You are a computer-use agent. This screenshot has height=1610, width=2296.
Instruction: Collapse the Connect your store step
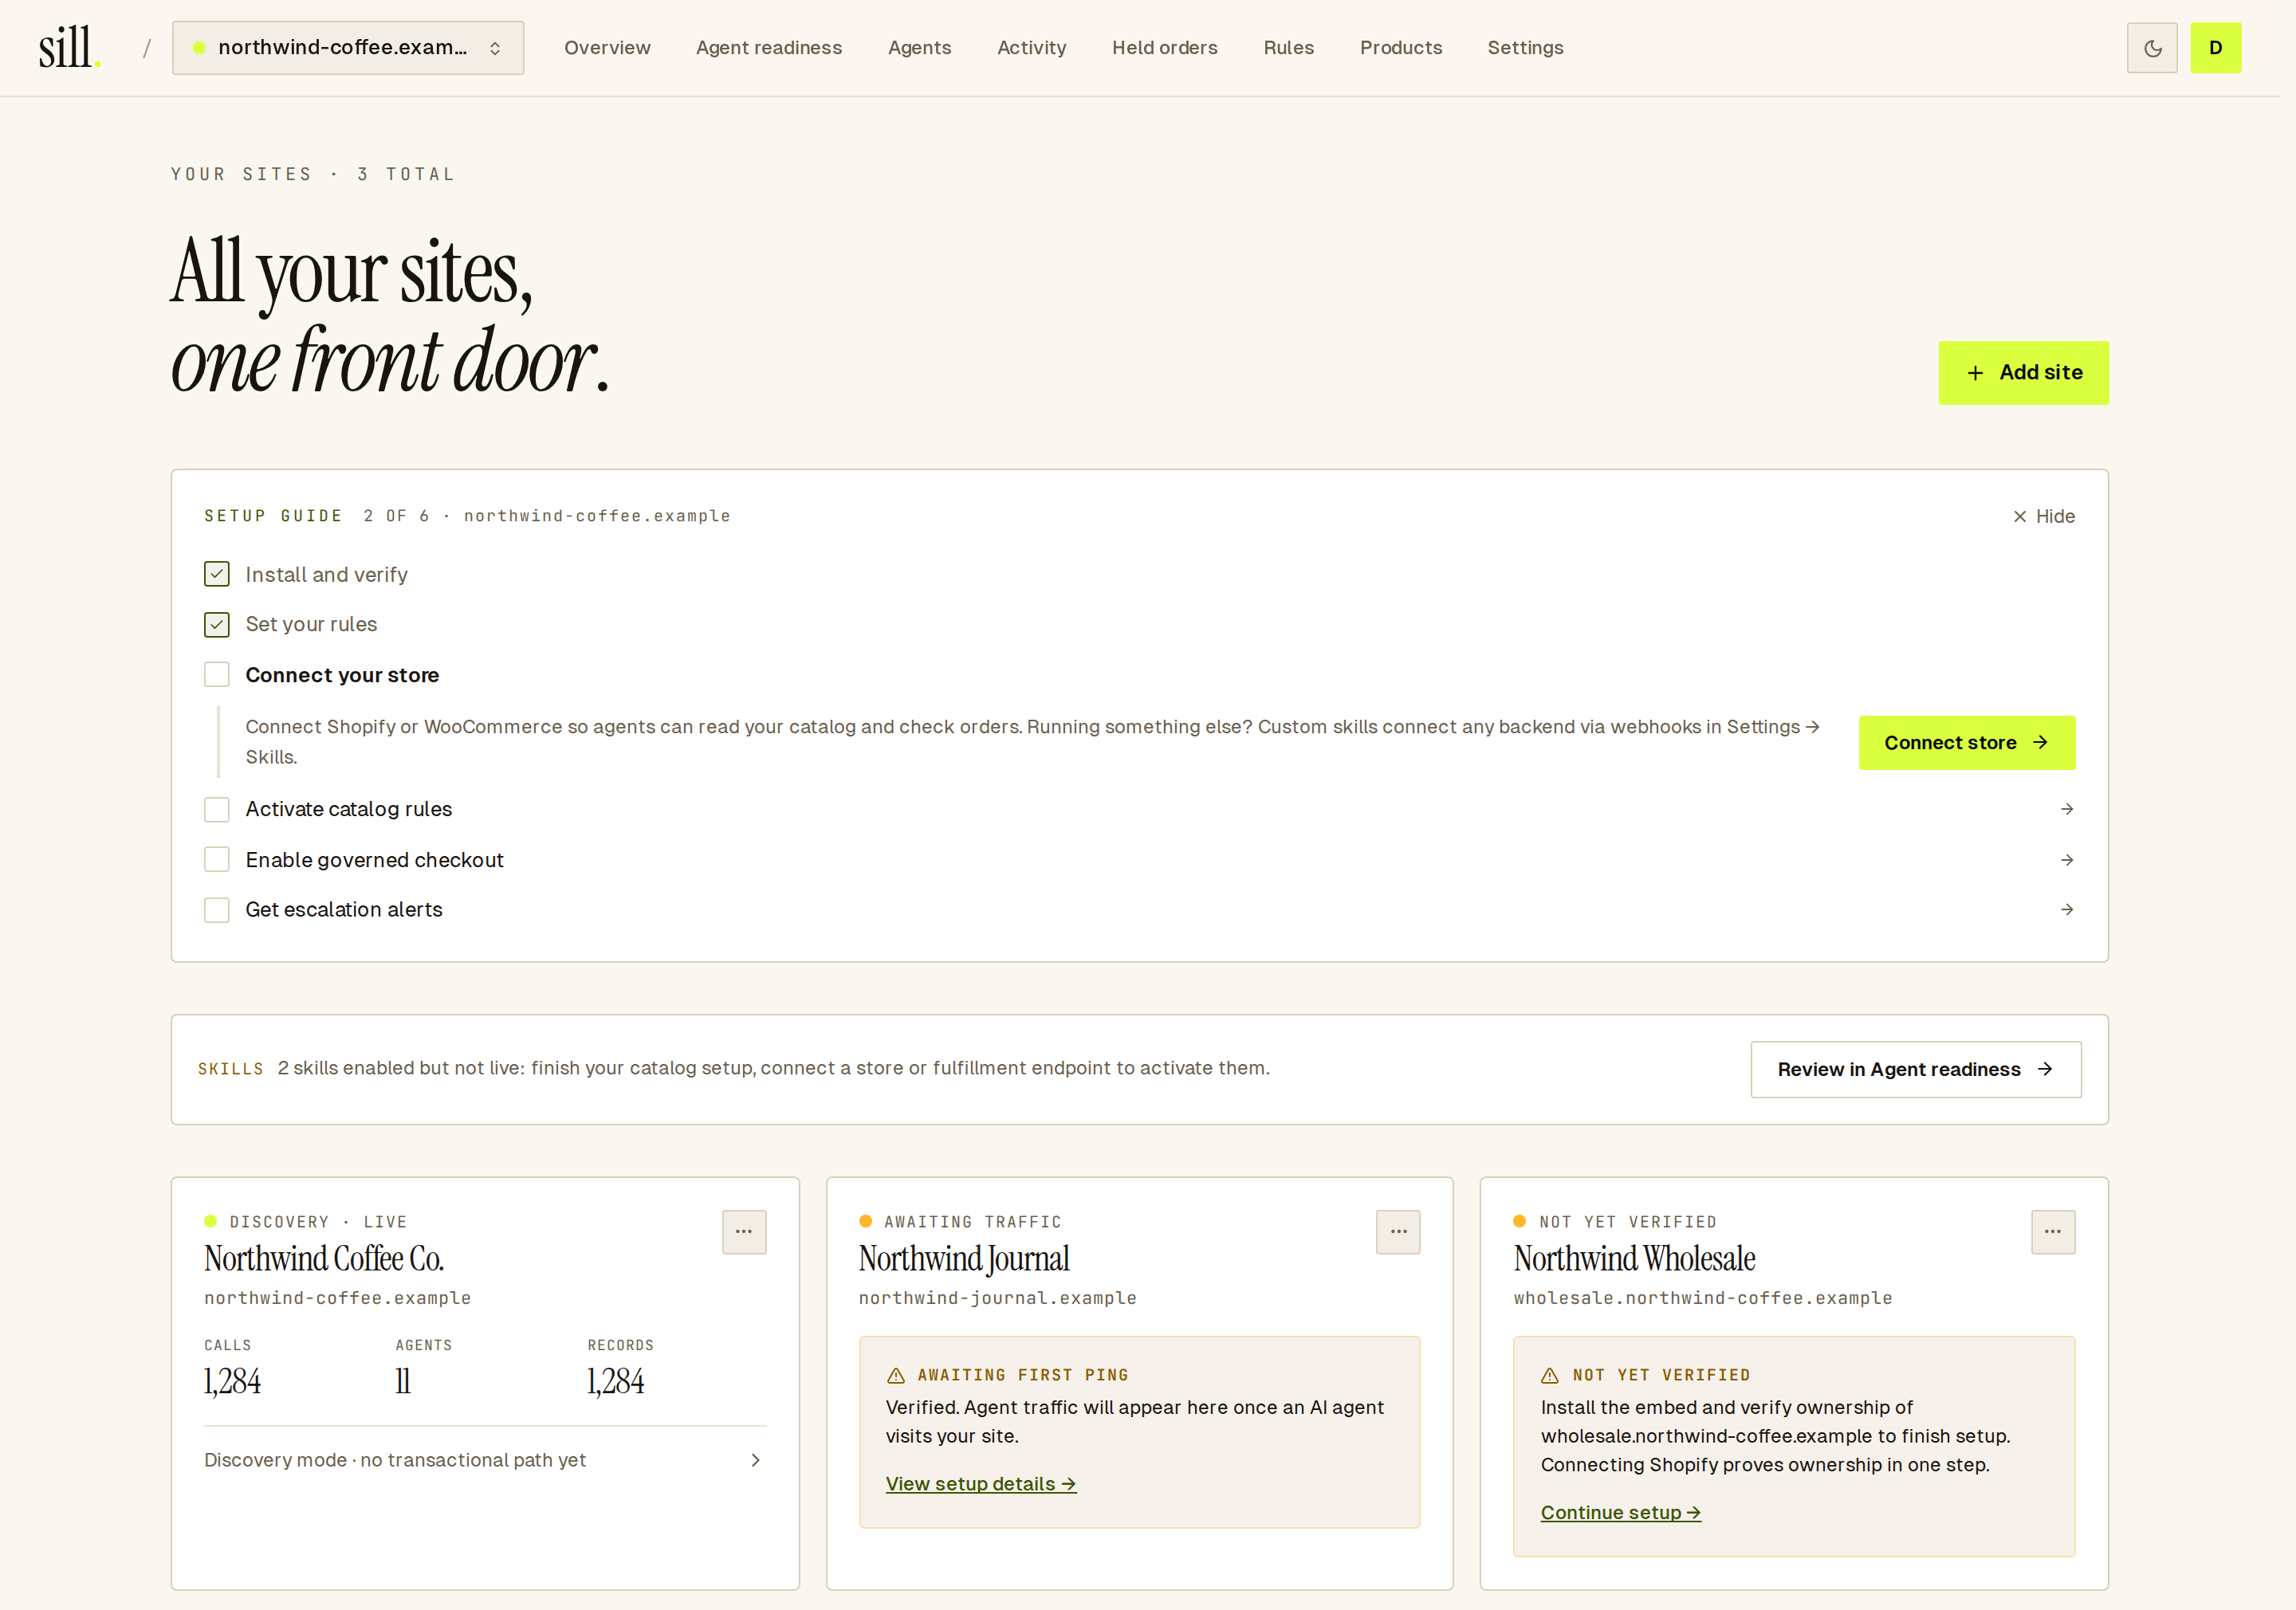[342, 675]
